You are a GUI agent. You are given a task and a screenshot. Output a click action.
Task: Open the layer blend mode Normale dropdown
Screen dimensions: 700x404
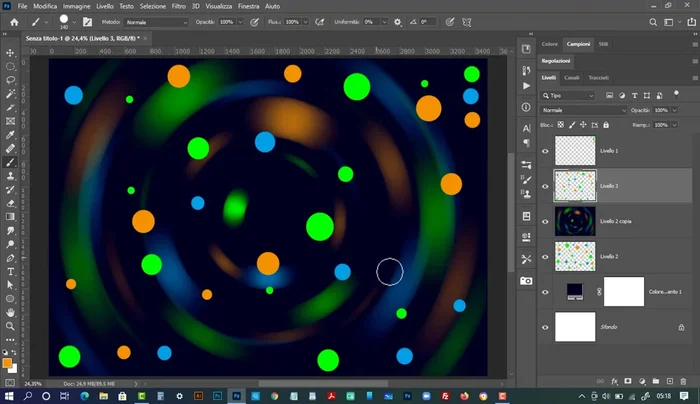583,110
